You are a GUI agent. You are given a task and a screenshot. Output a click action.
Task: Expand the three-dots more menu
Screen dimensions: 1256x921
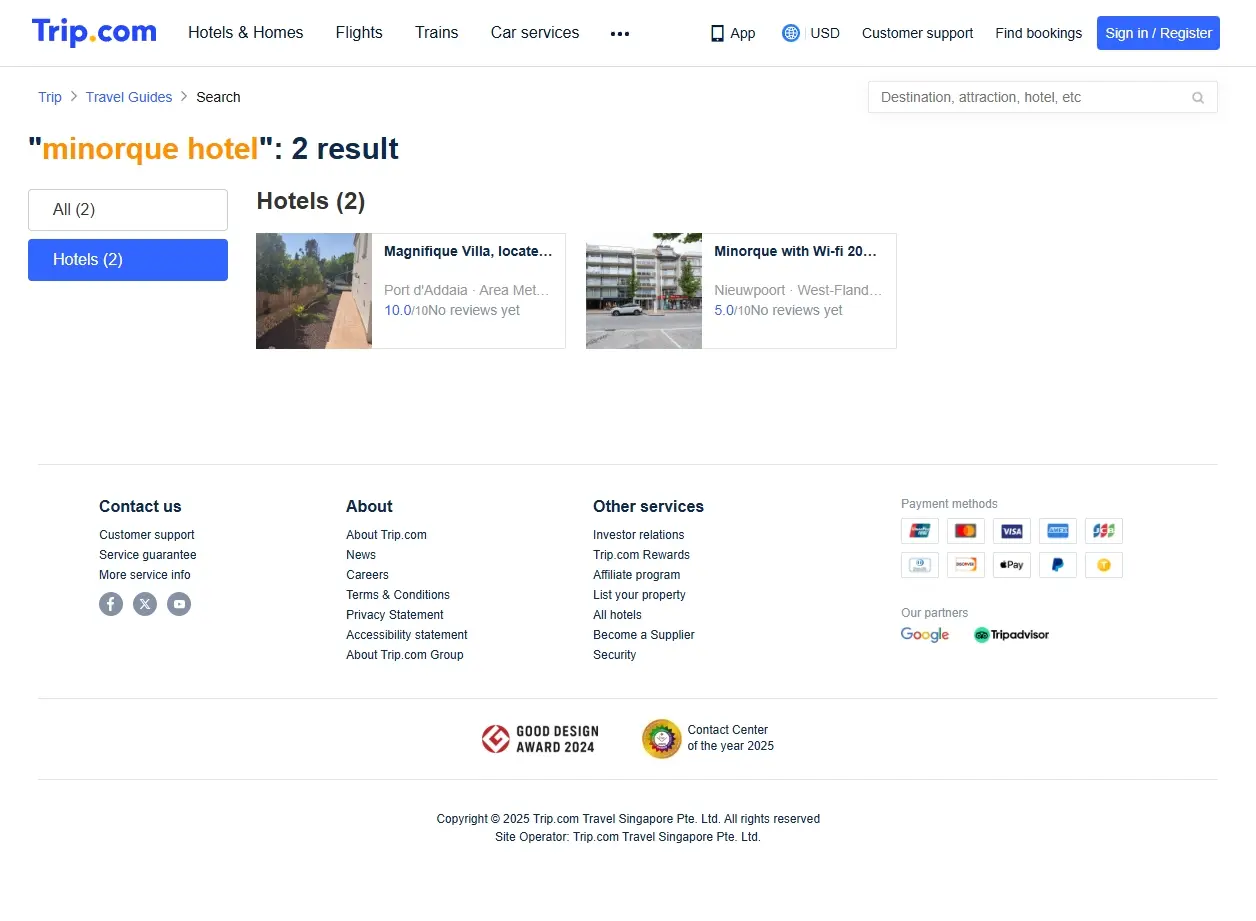tap(620, 33)
